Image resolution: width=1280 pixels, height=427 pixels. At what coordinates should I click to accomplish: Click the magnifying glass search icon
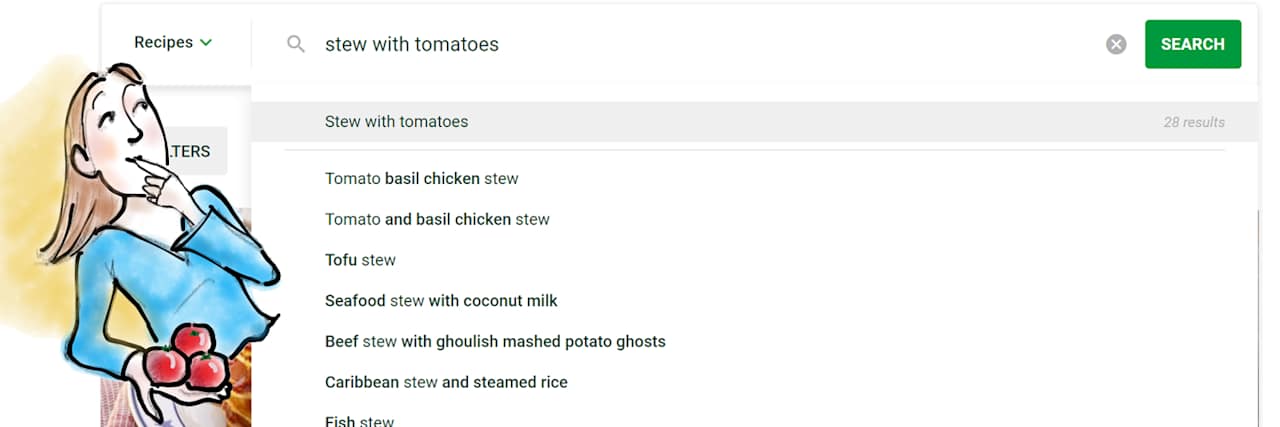[295, 44]
